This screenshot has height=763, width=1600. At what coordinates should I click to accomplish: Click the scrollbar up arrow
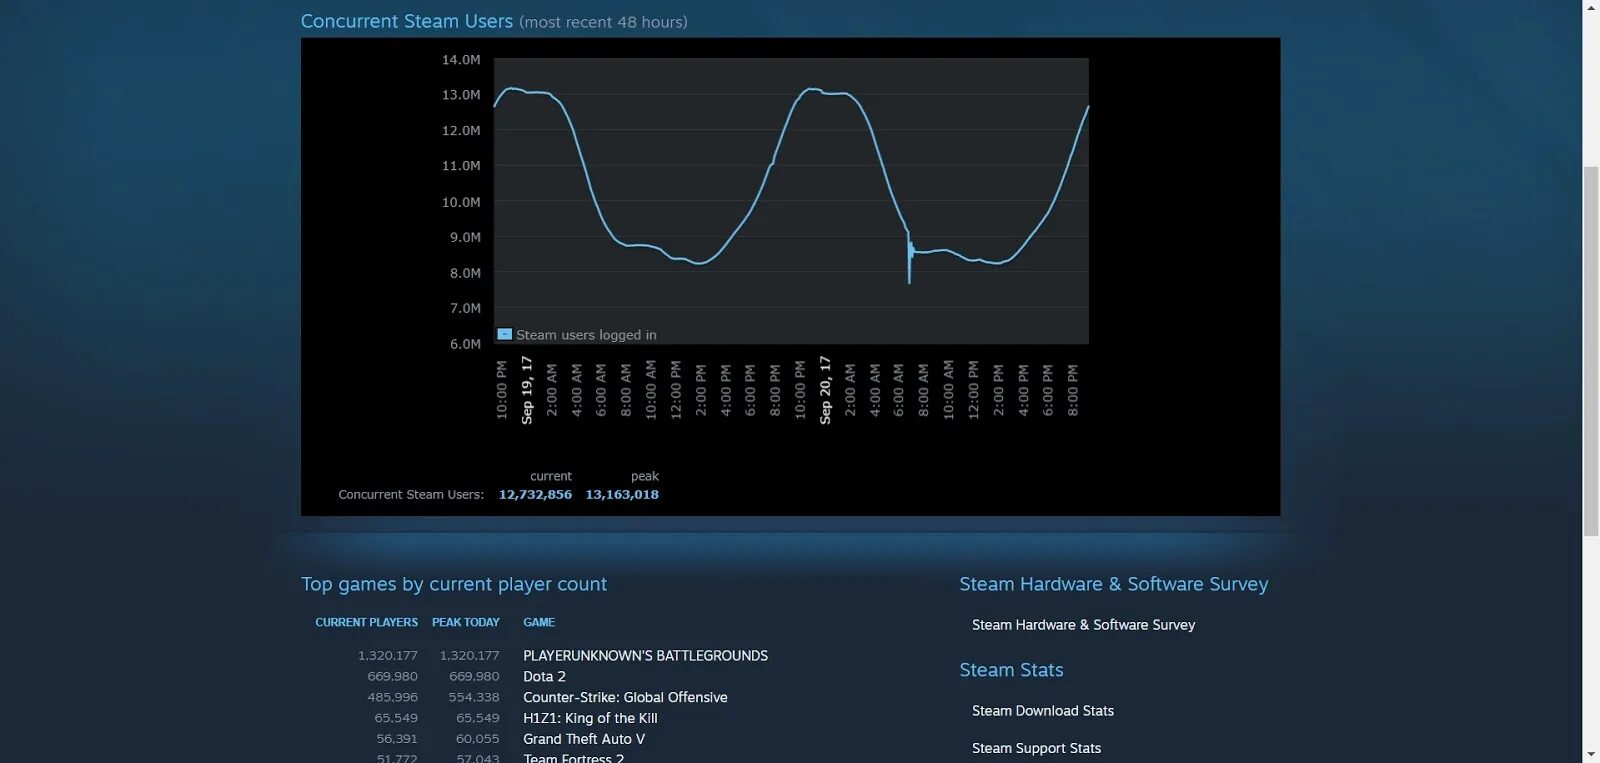tap(1591, 8)
